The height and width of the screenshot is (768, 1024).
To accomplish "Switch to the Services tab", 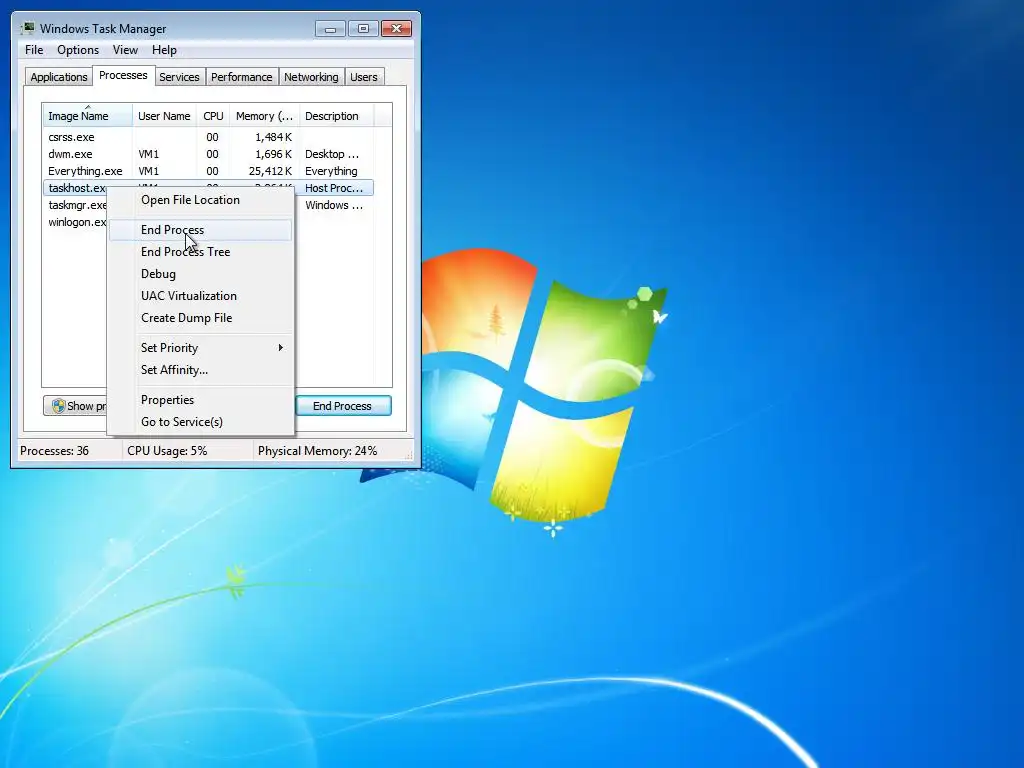I will [179, 77].
